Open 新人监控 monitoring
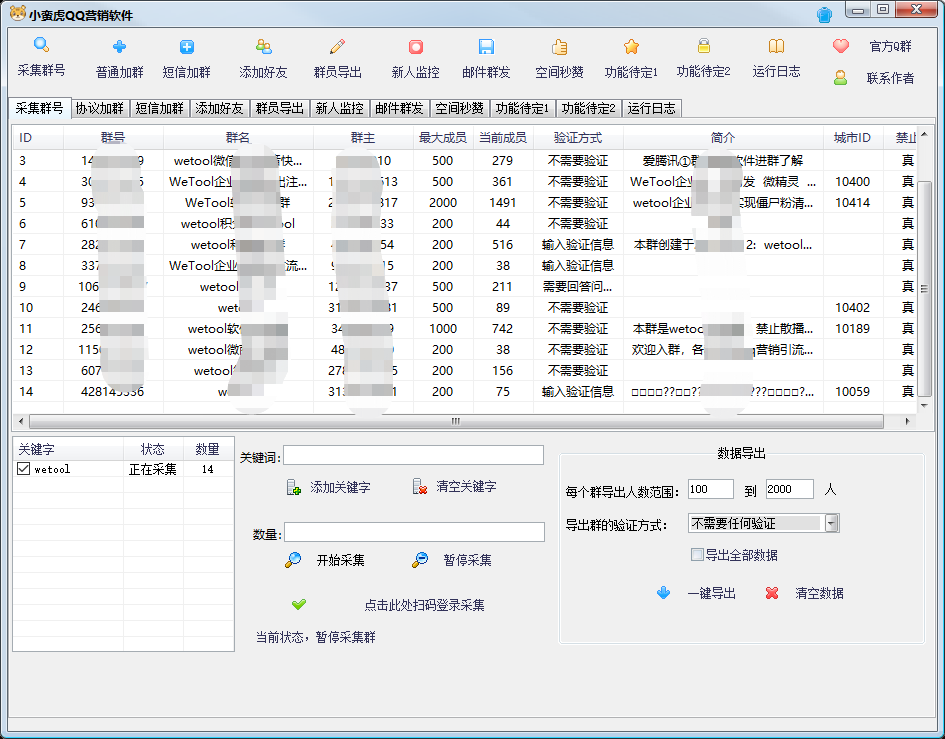The width and height of the screenshot is (945, 739). 413,57
